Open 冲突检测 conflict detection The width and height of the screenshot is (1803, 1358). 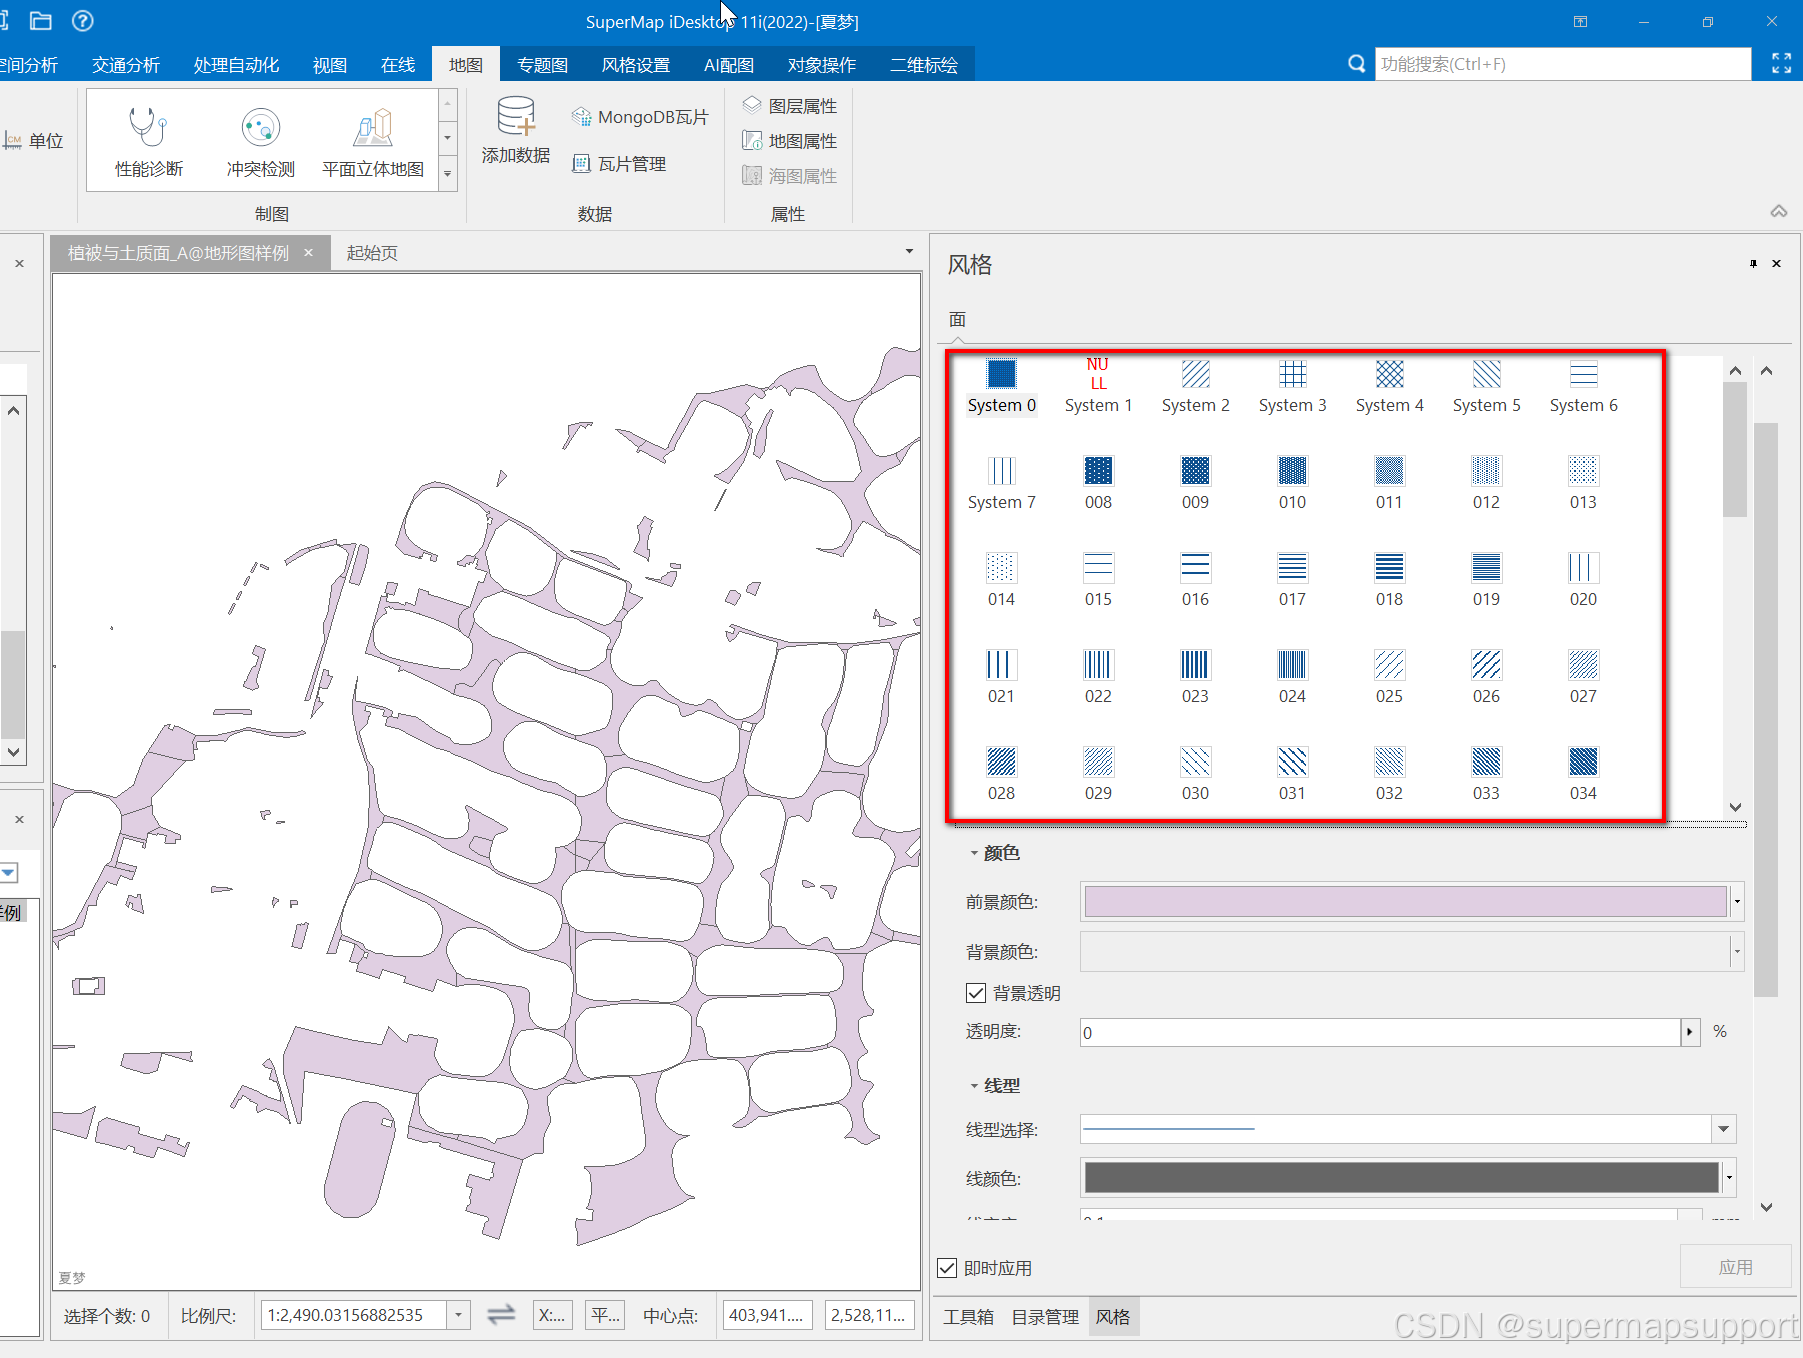click(260, 141)
